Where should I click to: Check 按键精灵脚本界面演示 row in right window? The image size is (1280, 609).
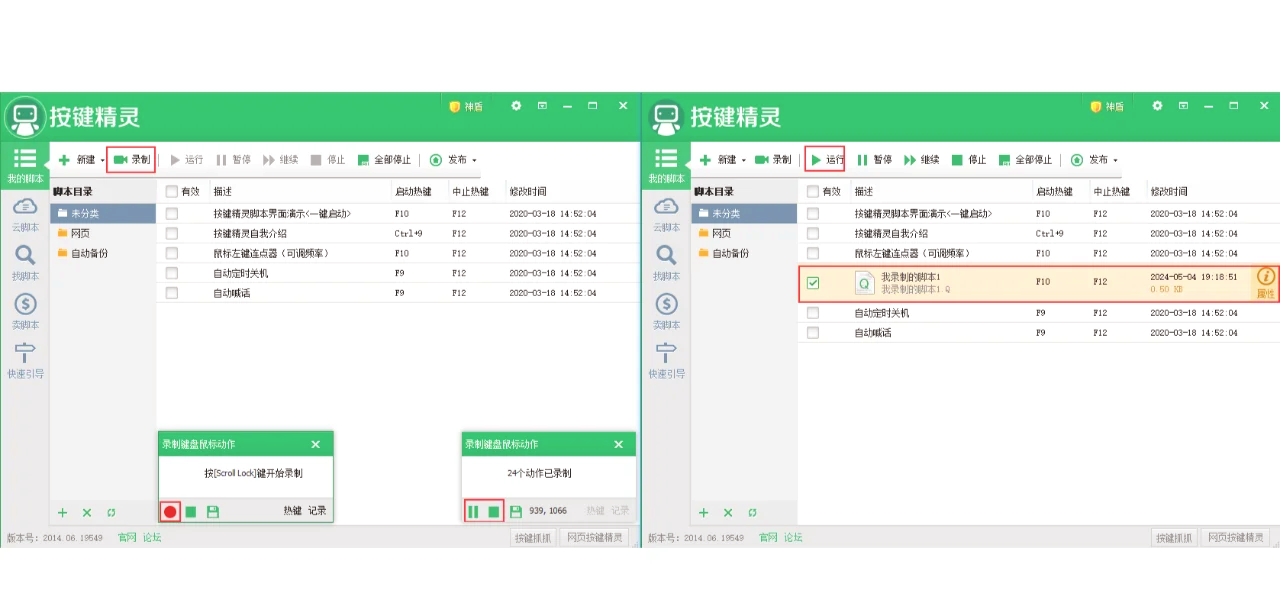(813, 213)
